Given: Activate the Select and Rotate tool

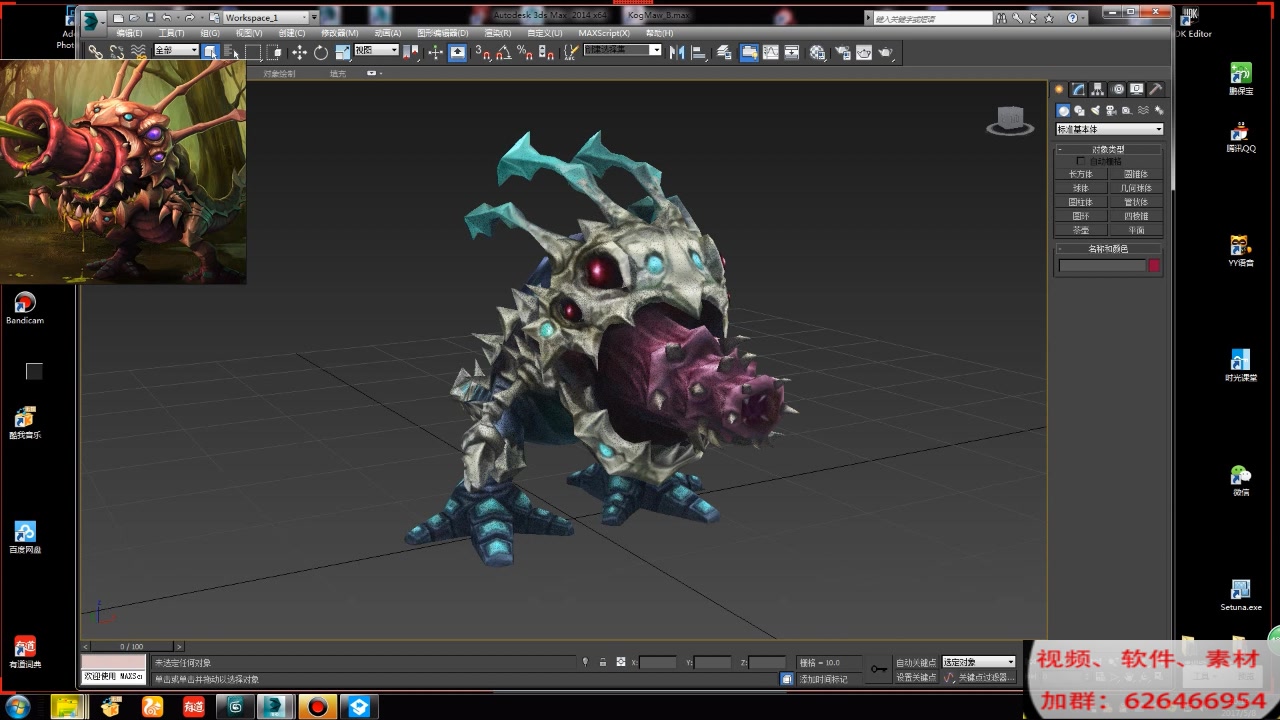Looking at the screenshot, I should [321, 52].
